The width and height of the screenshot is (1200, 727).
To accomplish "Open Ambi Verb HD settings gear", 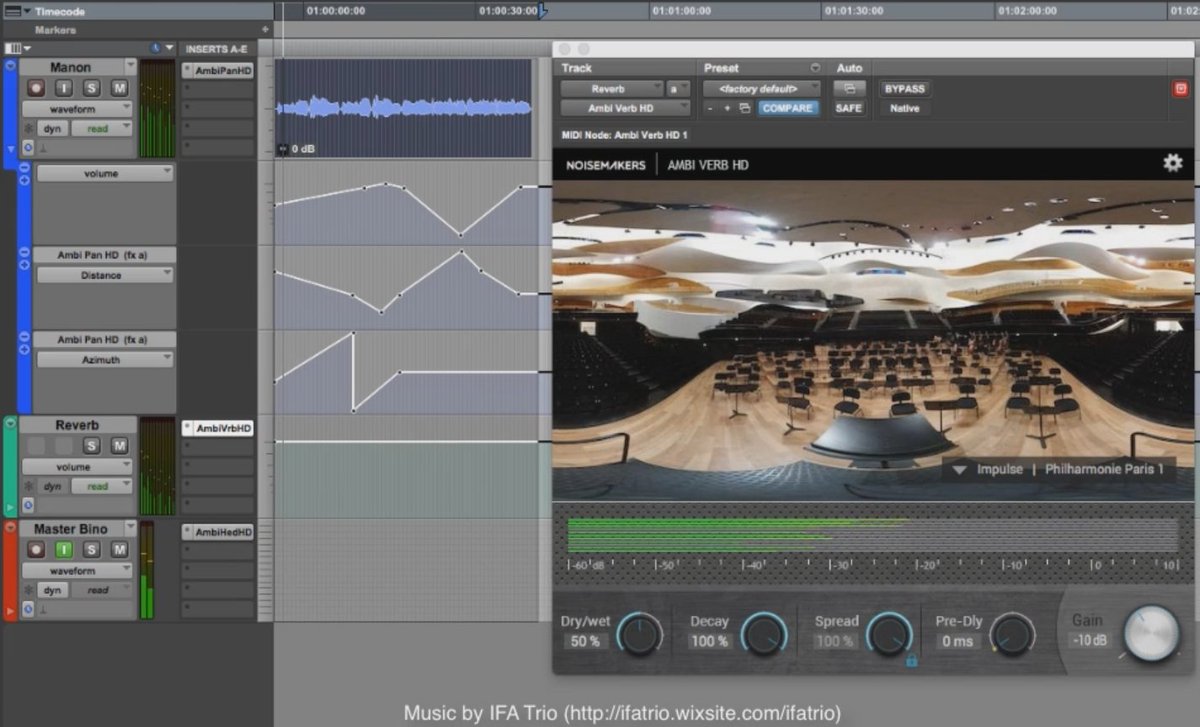I will 1172,163.
